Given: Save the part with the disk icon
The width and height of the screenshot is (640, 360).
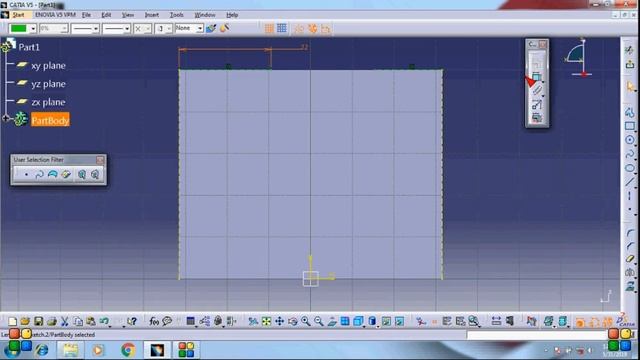Looking at the screenshot, I should pos(38,322).
